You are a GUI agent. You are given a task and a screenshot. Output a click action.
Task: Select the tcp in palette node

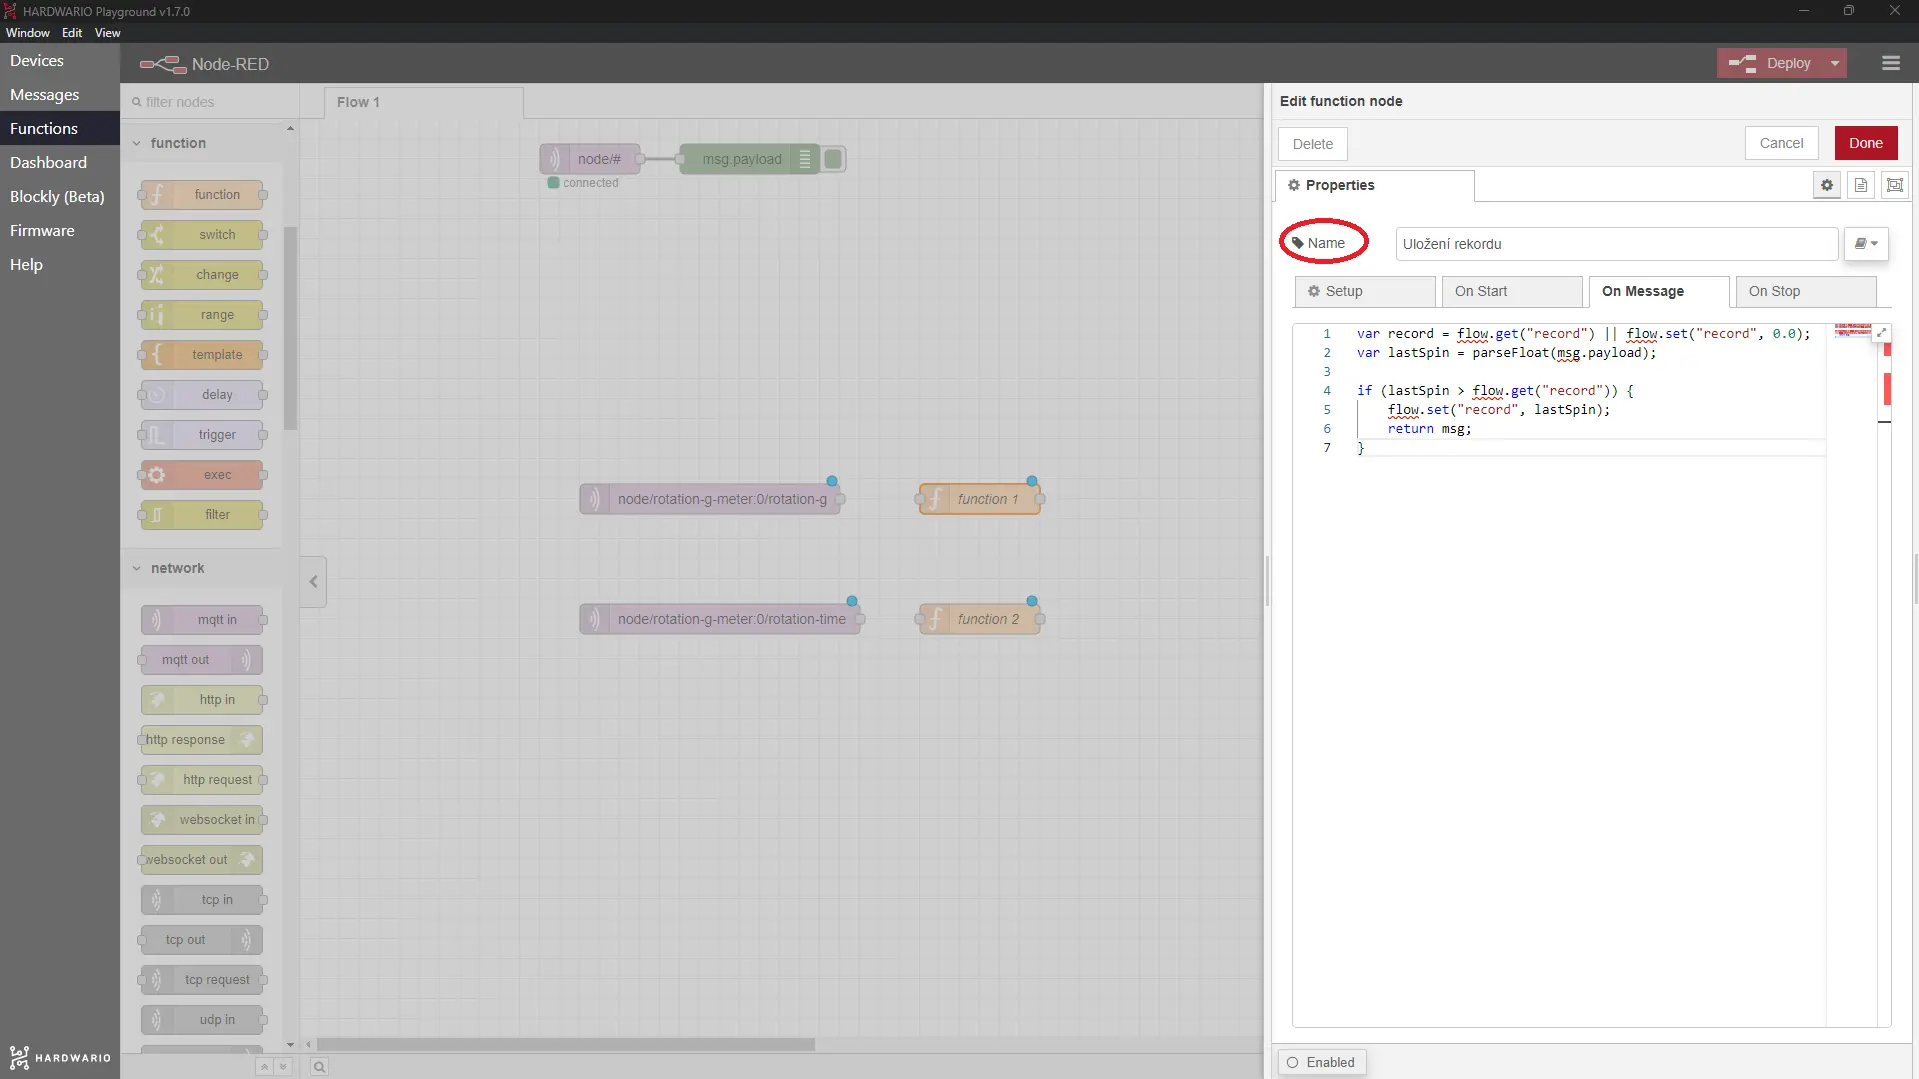202,900
